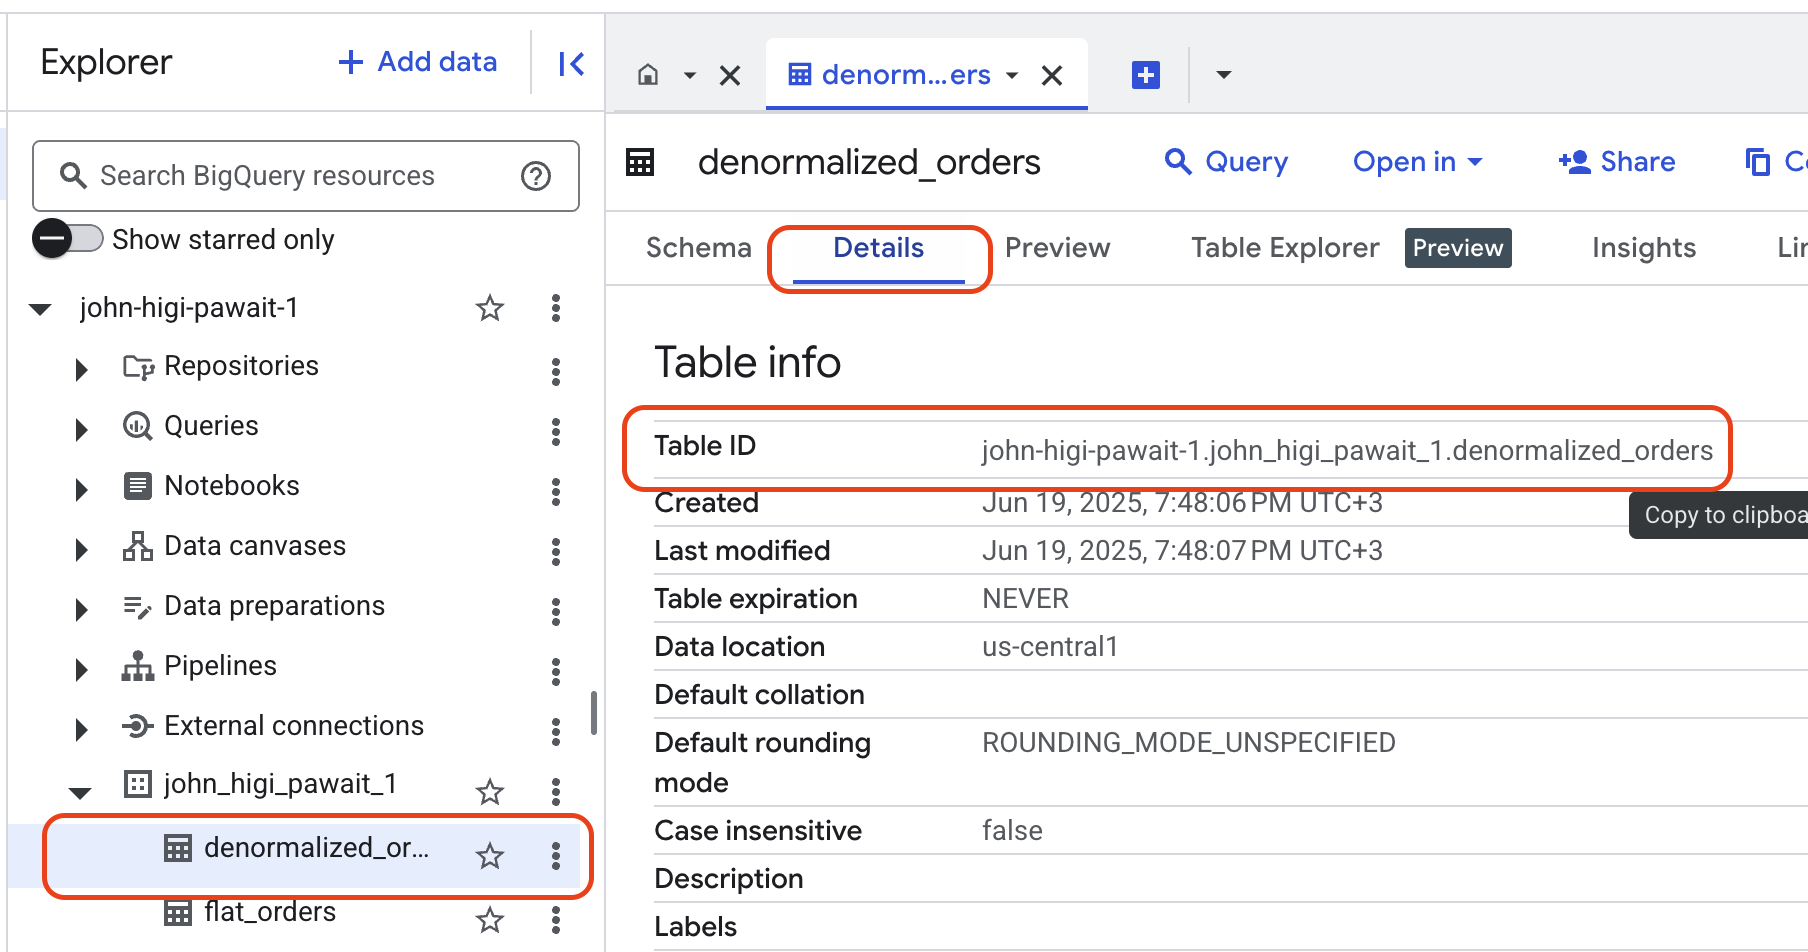Star the denormalized_orders table
The width and height of the screenshot is (1808, 952).
click(489, 856)
